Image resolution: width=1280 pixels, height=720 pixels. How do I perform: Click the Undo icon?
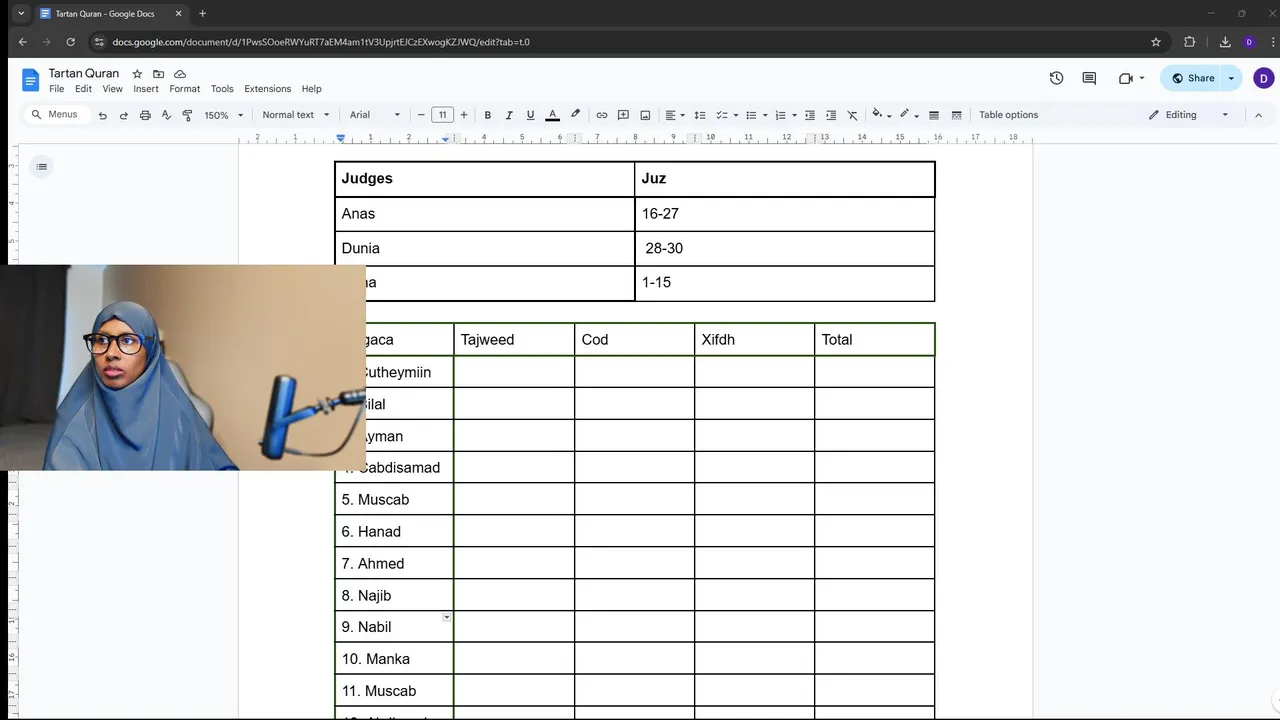tap(102, 115)
